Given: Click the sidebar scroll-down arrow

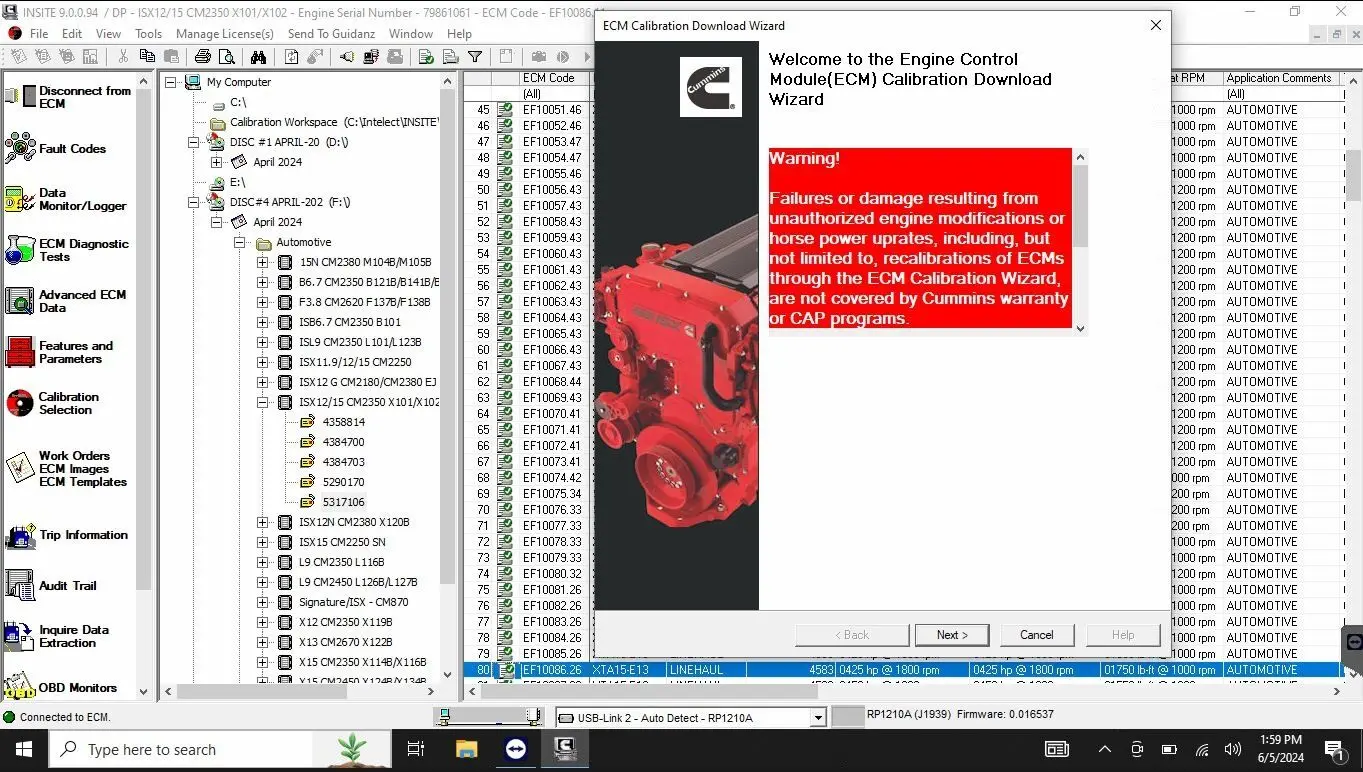Looking at the screenshot, I should point(143,690).
